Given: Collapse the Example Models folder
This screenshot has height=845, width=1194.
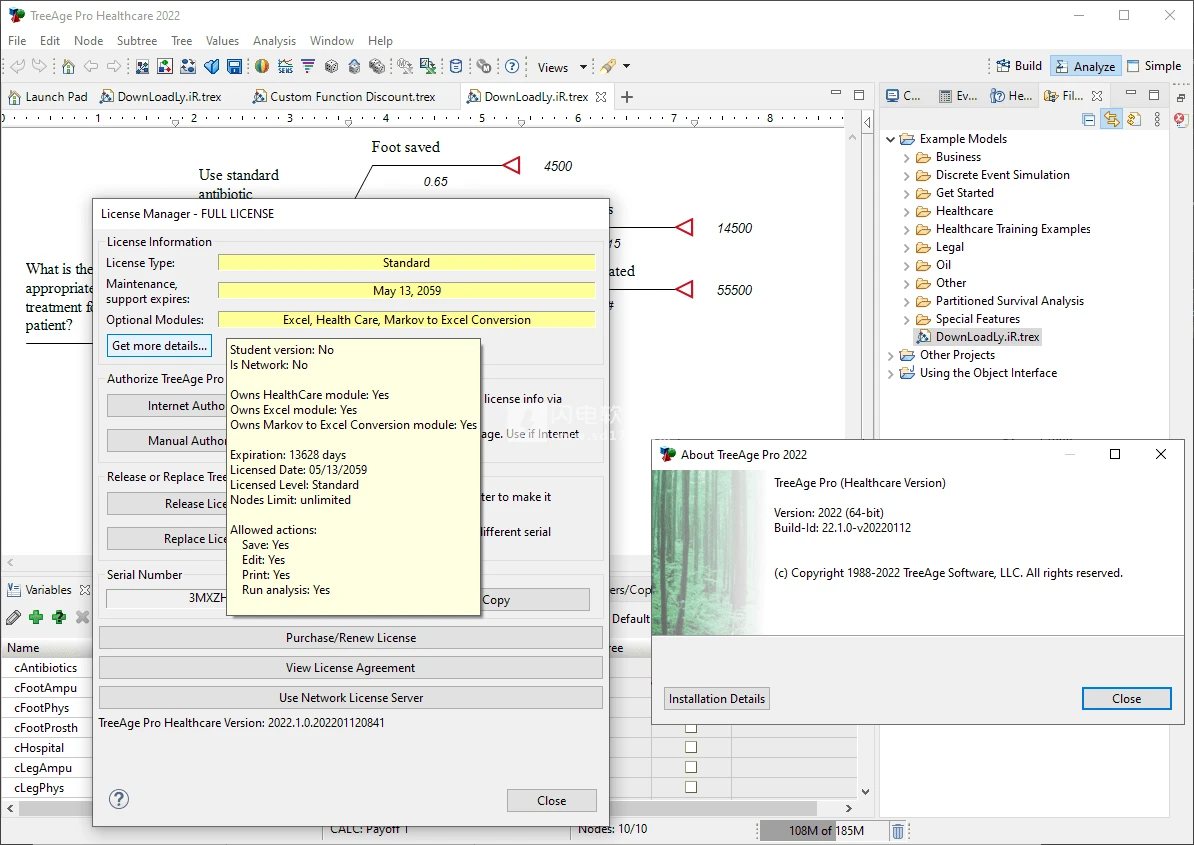Looking at the screenshot, I should pyautogui.click(x=891, y=139).
